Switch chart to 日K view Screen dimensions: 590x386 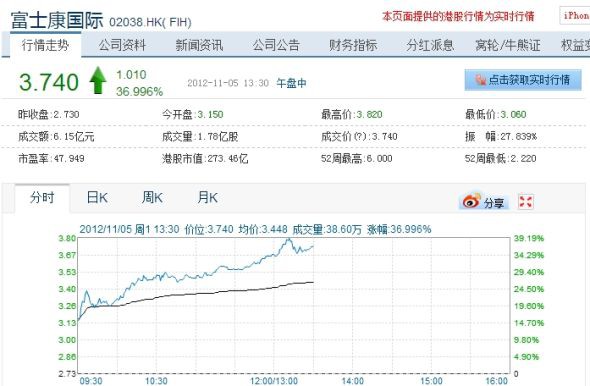coord(97,198)
